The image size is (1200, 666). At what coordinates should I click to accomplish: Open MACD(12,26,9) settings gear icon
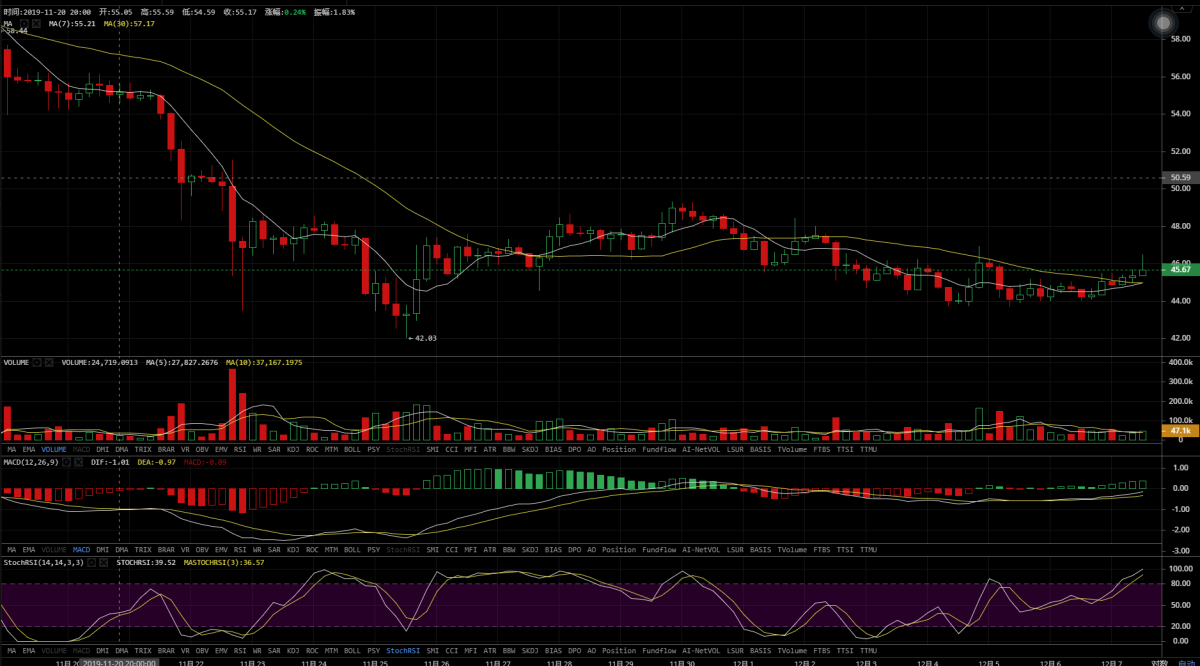coord(68,463)
